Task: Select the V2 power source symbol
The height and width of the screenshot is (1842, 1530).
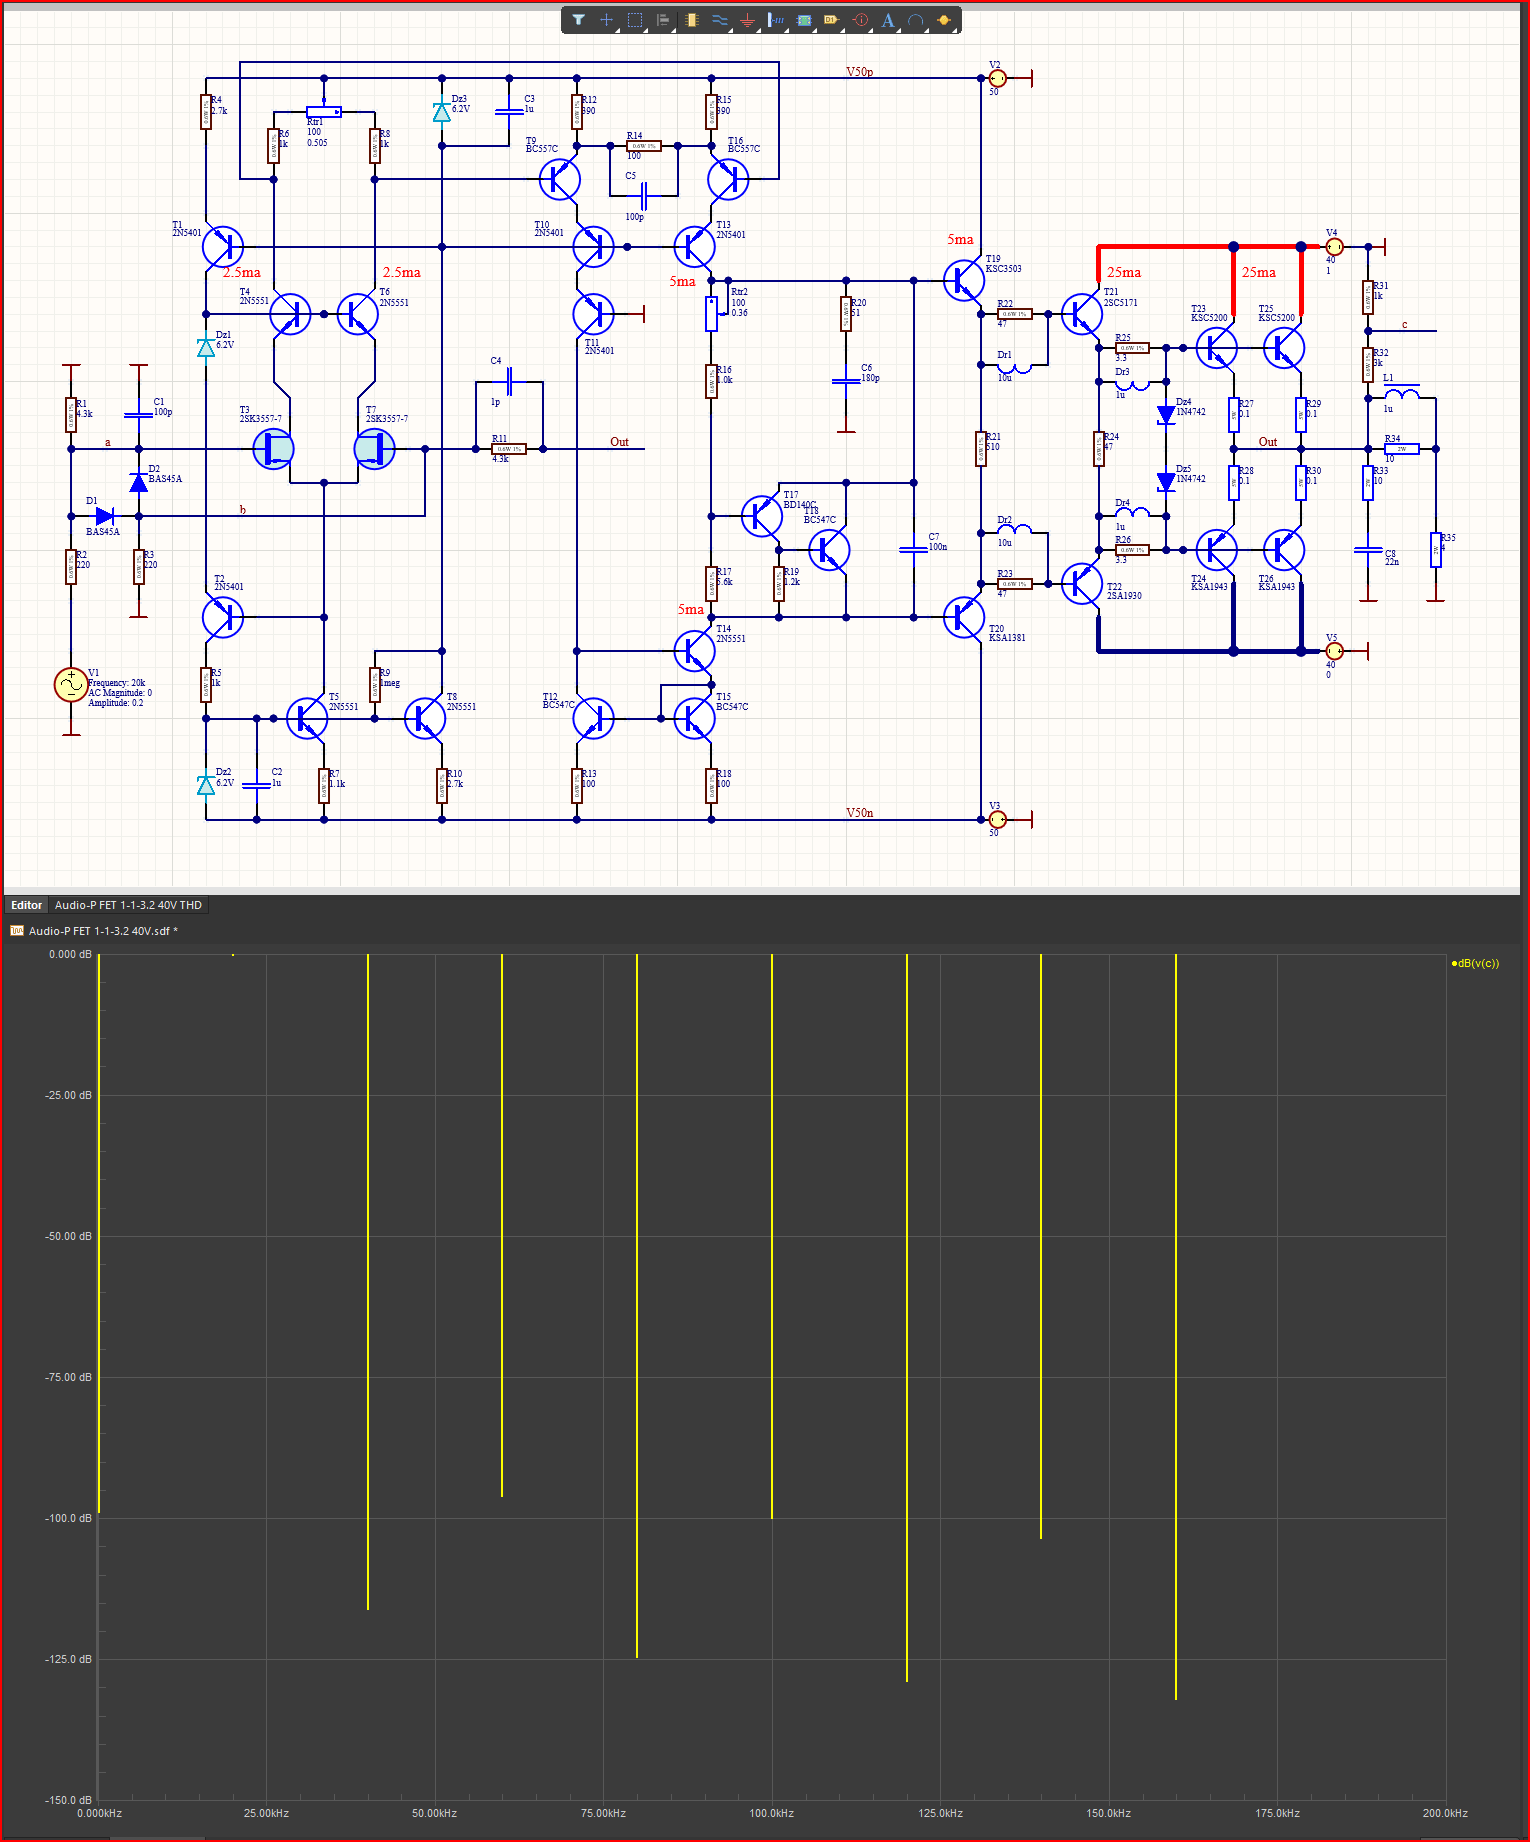Action: 997,78
